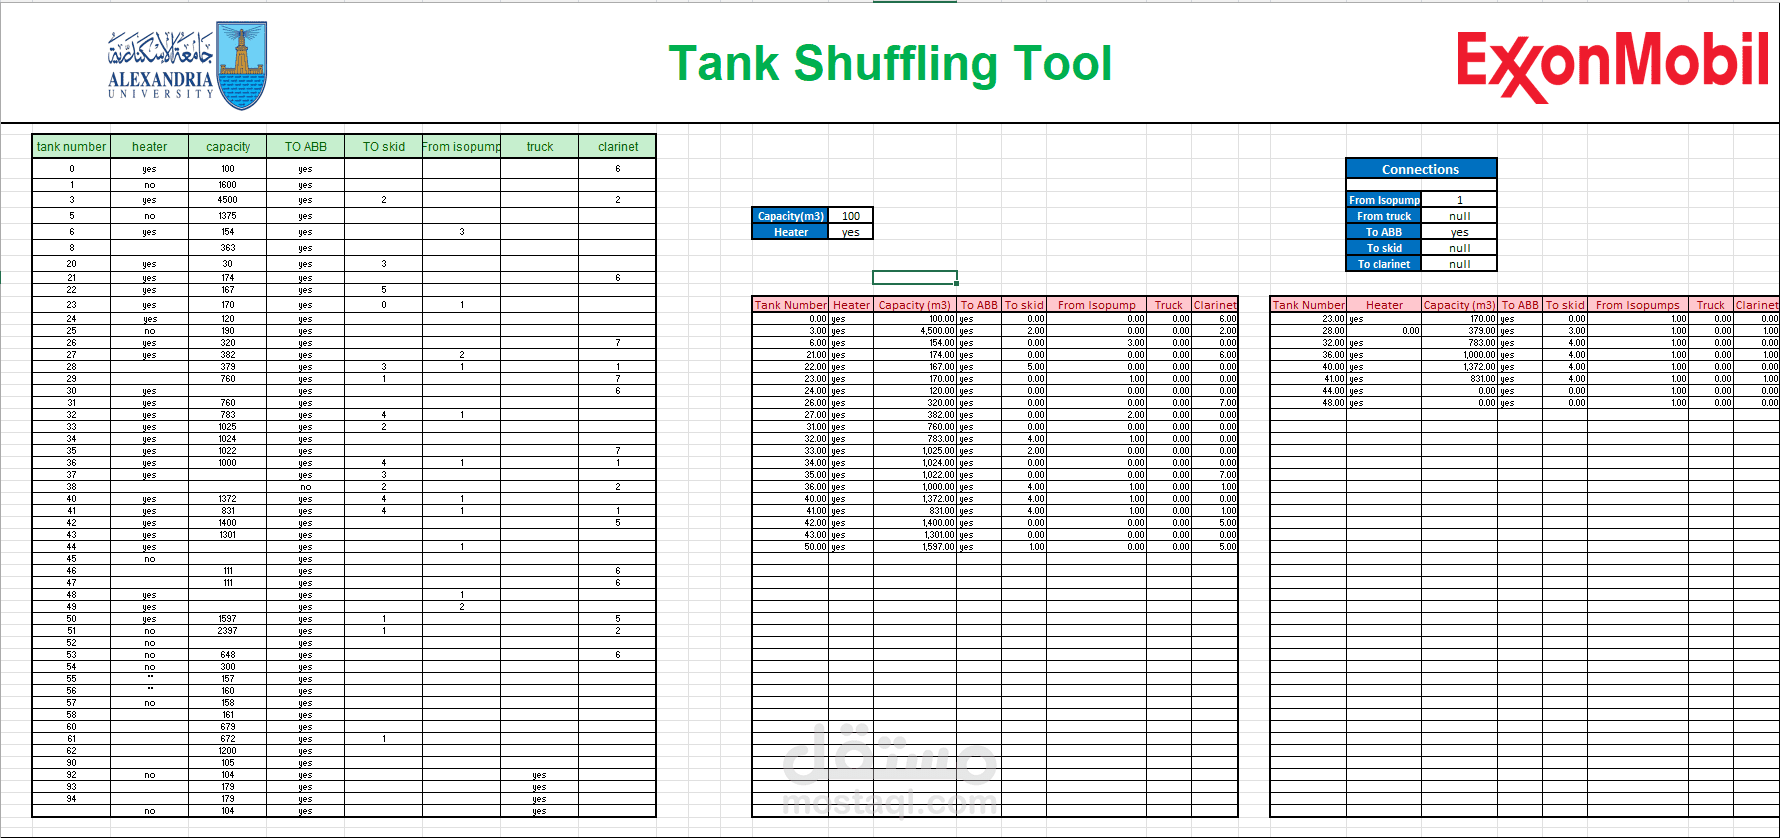Select the 'Tank Number' header in right table
Image resolution: width=1780 pixels, height=838 pixels.
point(1308,305)
